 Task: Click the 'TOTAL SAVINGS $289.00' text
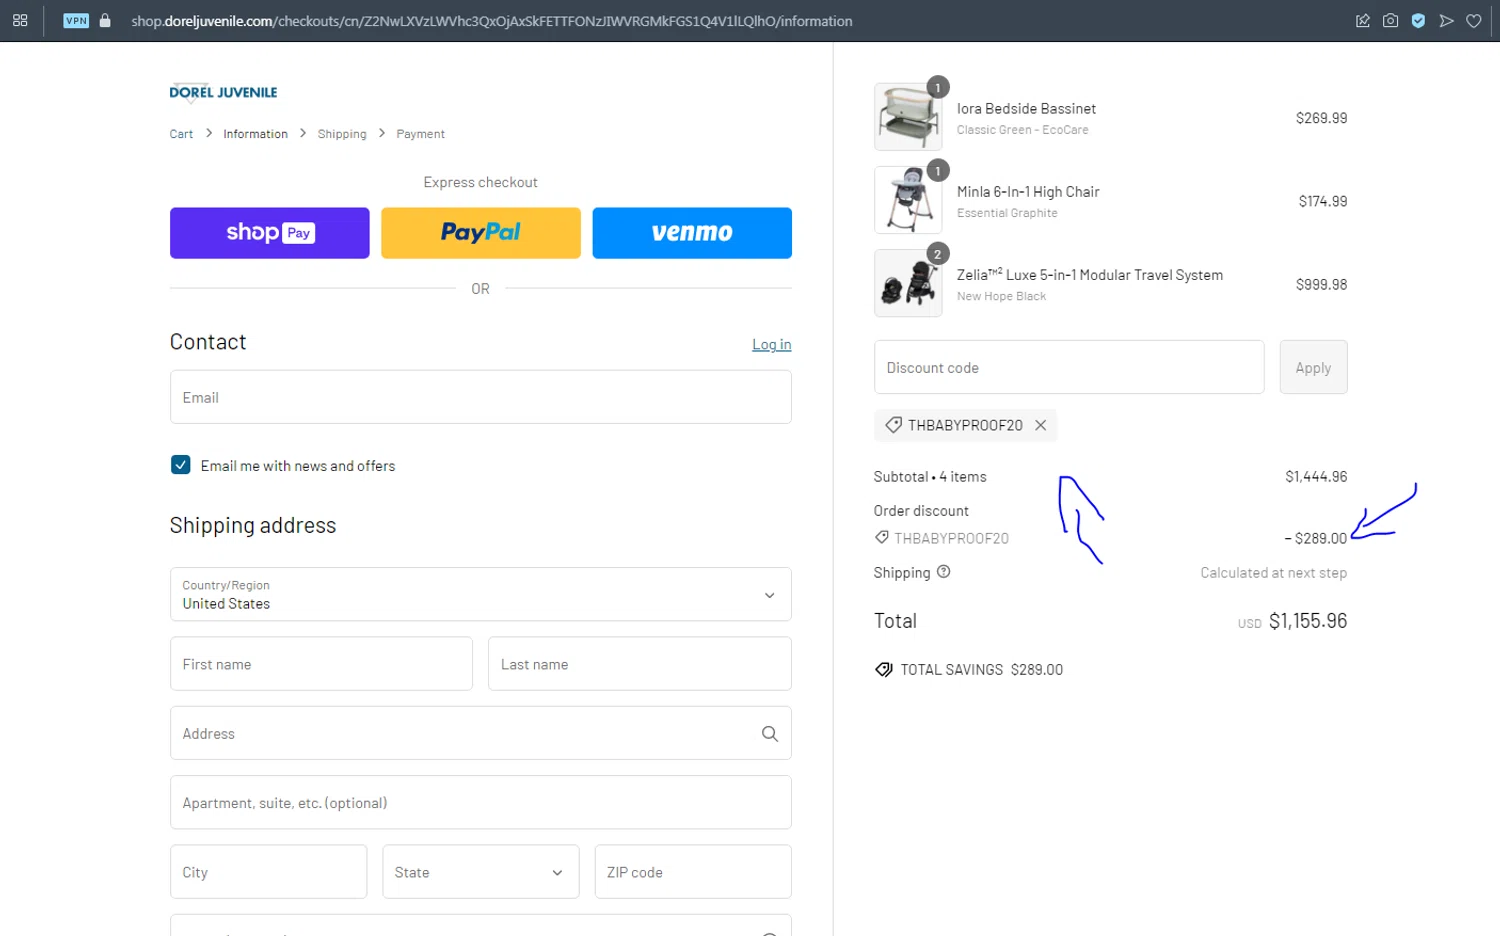tap(981, 670)
